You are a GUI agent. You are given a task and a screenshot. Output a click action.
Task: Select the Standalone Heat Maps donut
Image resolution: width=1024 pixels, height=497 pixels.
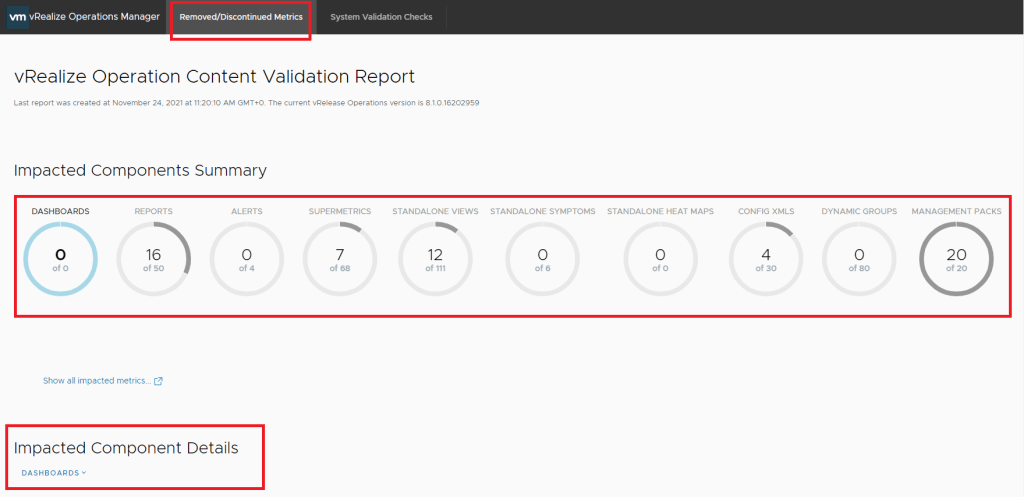pyautogui.click(x=660, y=259)
